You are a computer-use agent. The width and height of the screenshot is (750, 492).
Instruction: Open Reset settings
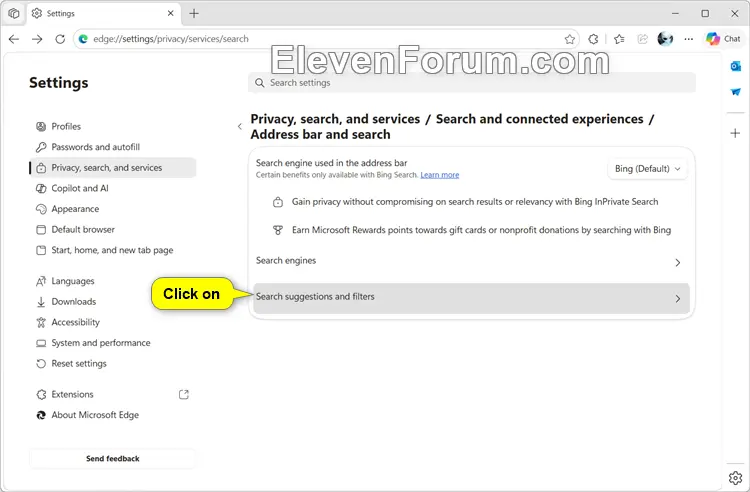pyautogui.click(x=112, y=363)
